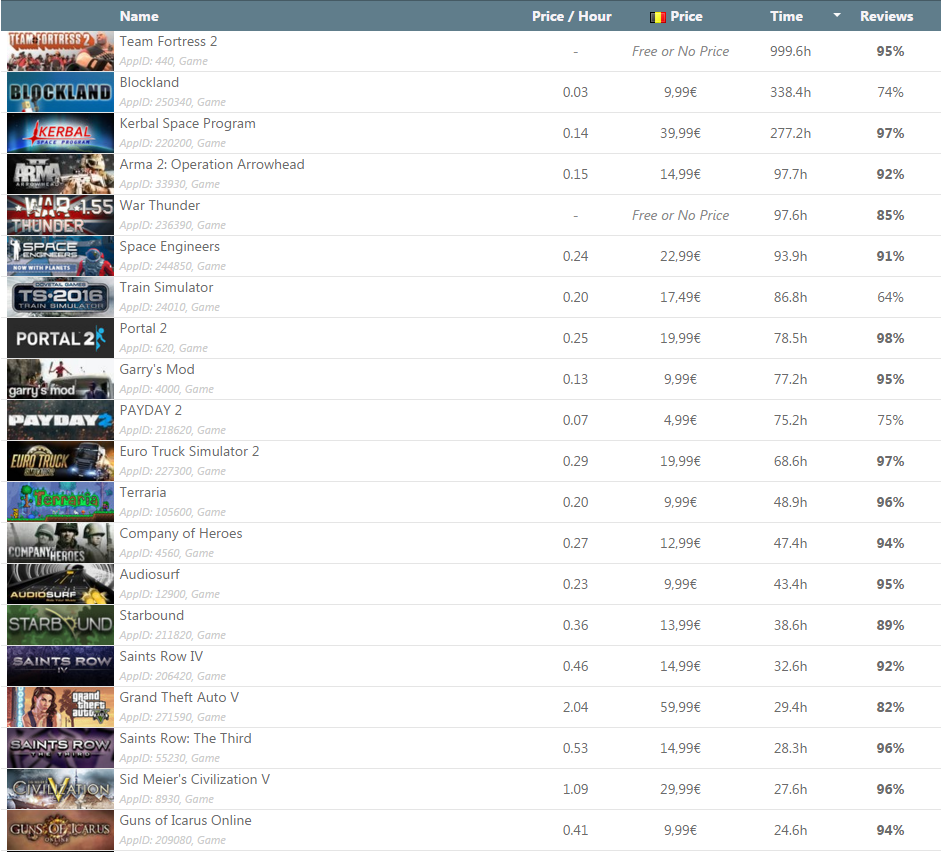
Task: Open the Saints Row: The Third thumbnail
Action: tap(60, 748)
